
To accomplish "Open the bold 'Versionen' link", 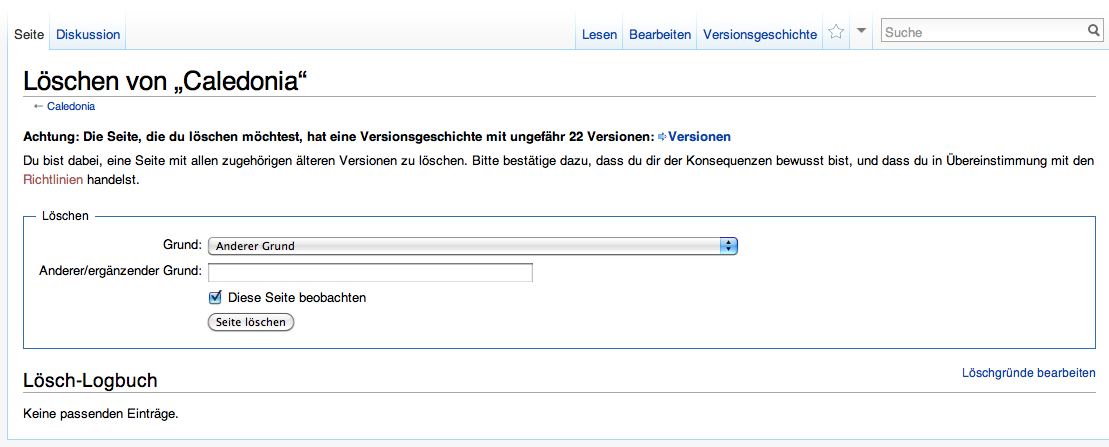I will coord(699,137).
